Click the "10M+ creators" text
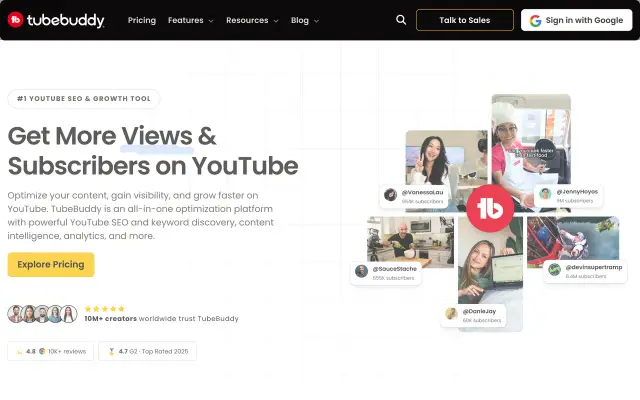This screenshot has height=400, width=640. [111, 318]
